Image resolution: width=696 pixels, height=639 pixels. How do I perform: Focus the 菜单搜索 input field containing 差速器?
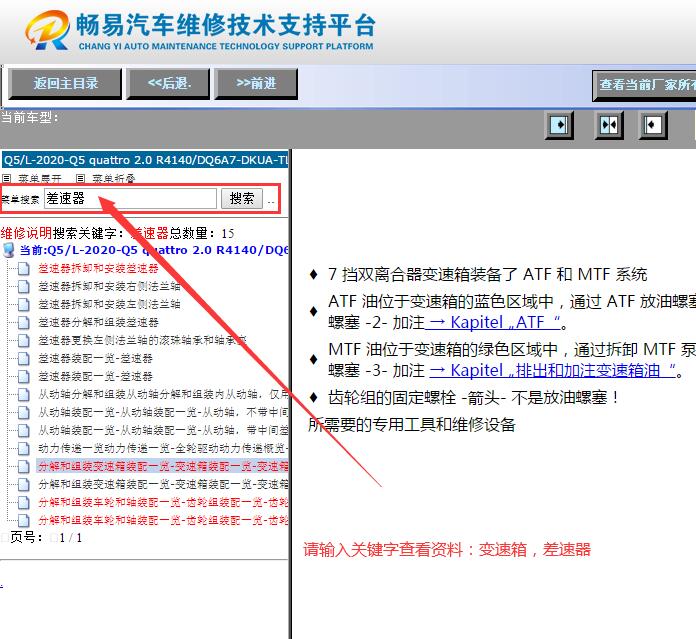[x=129, y=199]
